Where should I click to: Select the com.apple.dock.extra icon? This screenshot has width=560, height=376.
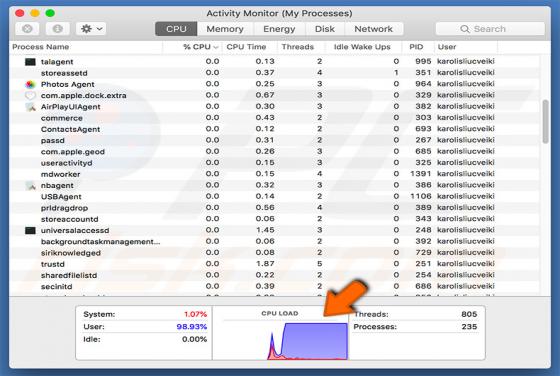pos(30,95)
